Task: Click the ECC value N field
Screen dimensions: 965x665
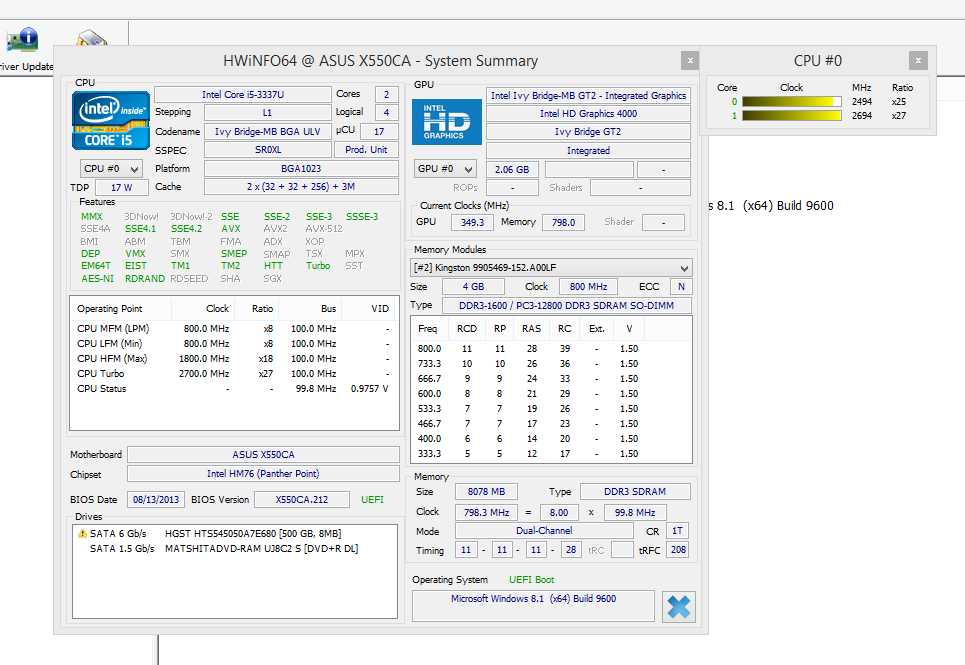Action: point(681,287)
